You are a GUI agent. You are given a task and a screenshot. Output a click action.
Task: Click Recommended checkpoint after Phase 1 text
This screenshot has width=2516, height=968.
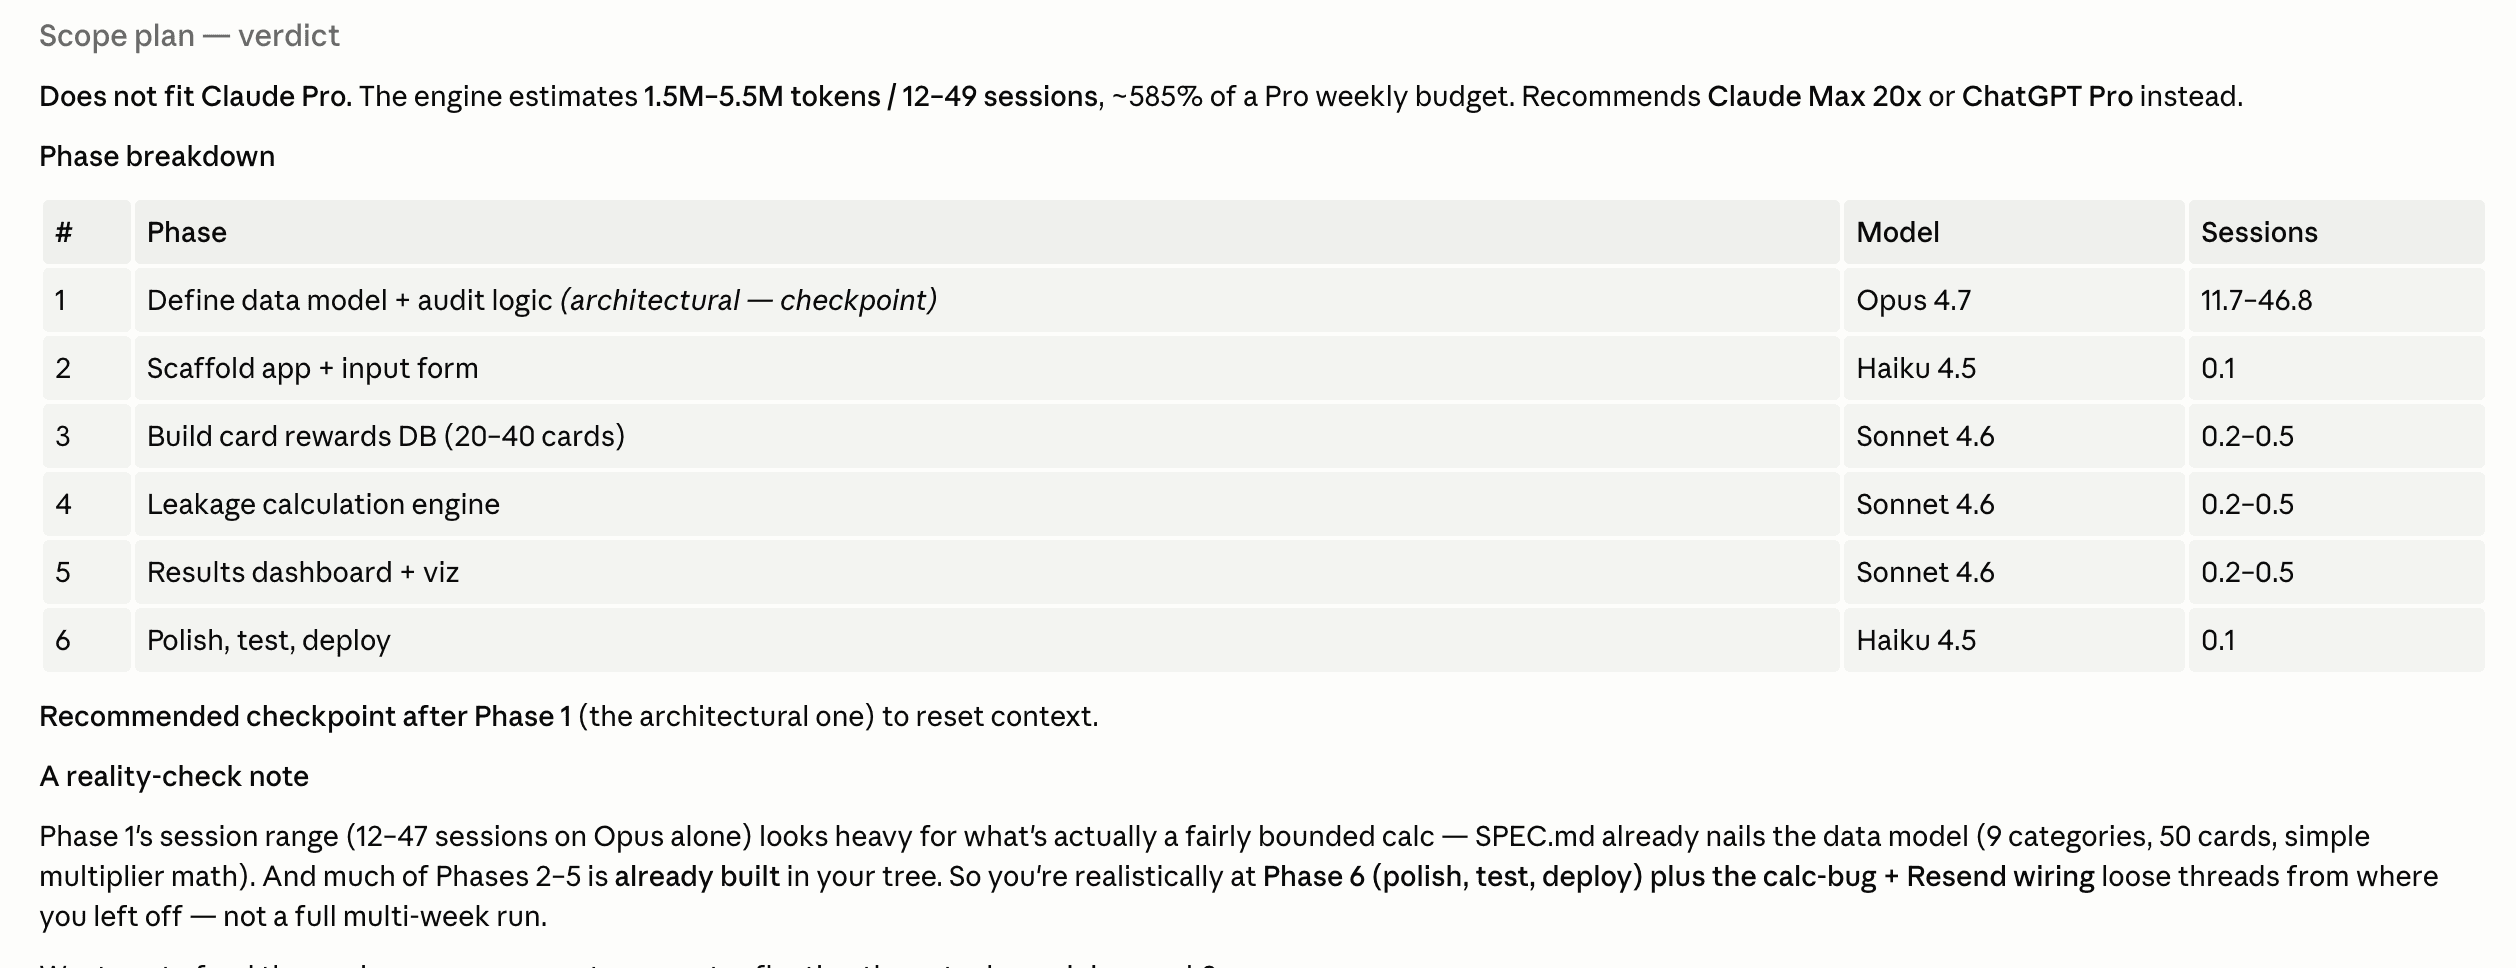click(305, 716)
